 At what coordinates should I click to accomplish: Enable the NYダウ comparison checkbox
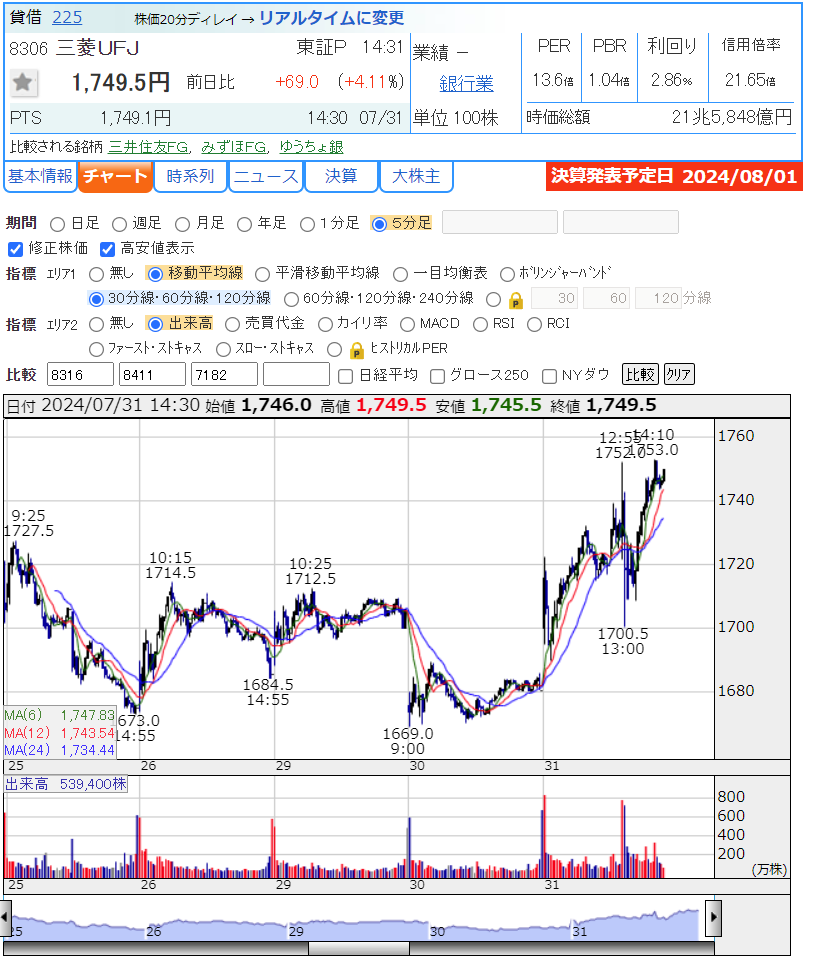pos(549,376)
